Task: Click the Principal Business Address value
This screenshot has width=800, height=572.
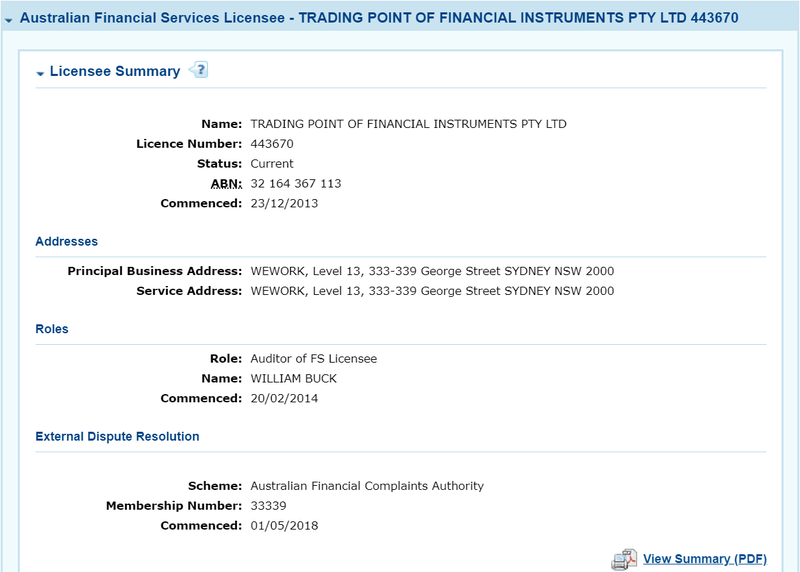Action: [x=432, y=271]
